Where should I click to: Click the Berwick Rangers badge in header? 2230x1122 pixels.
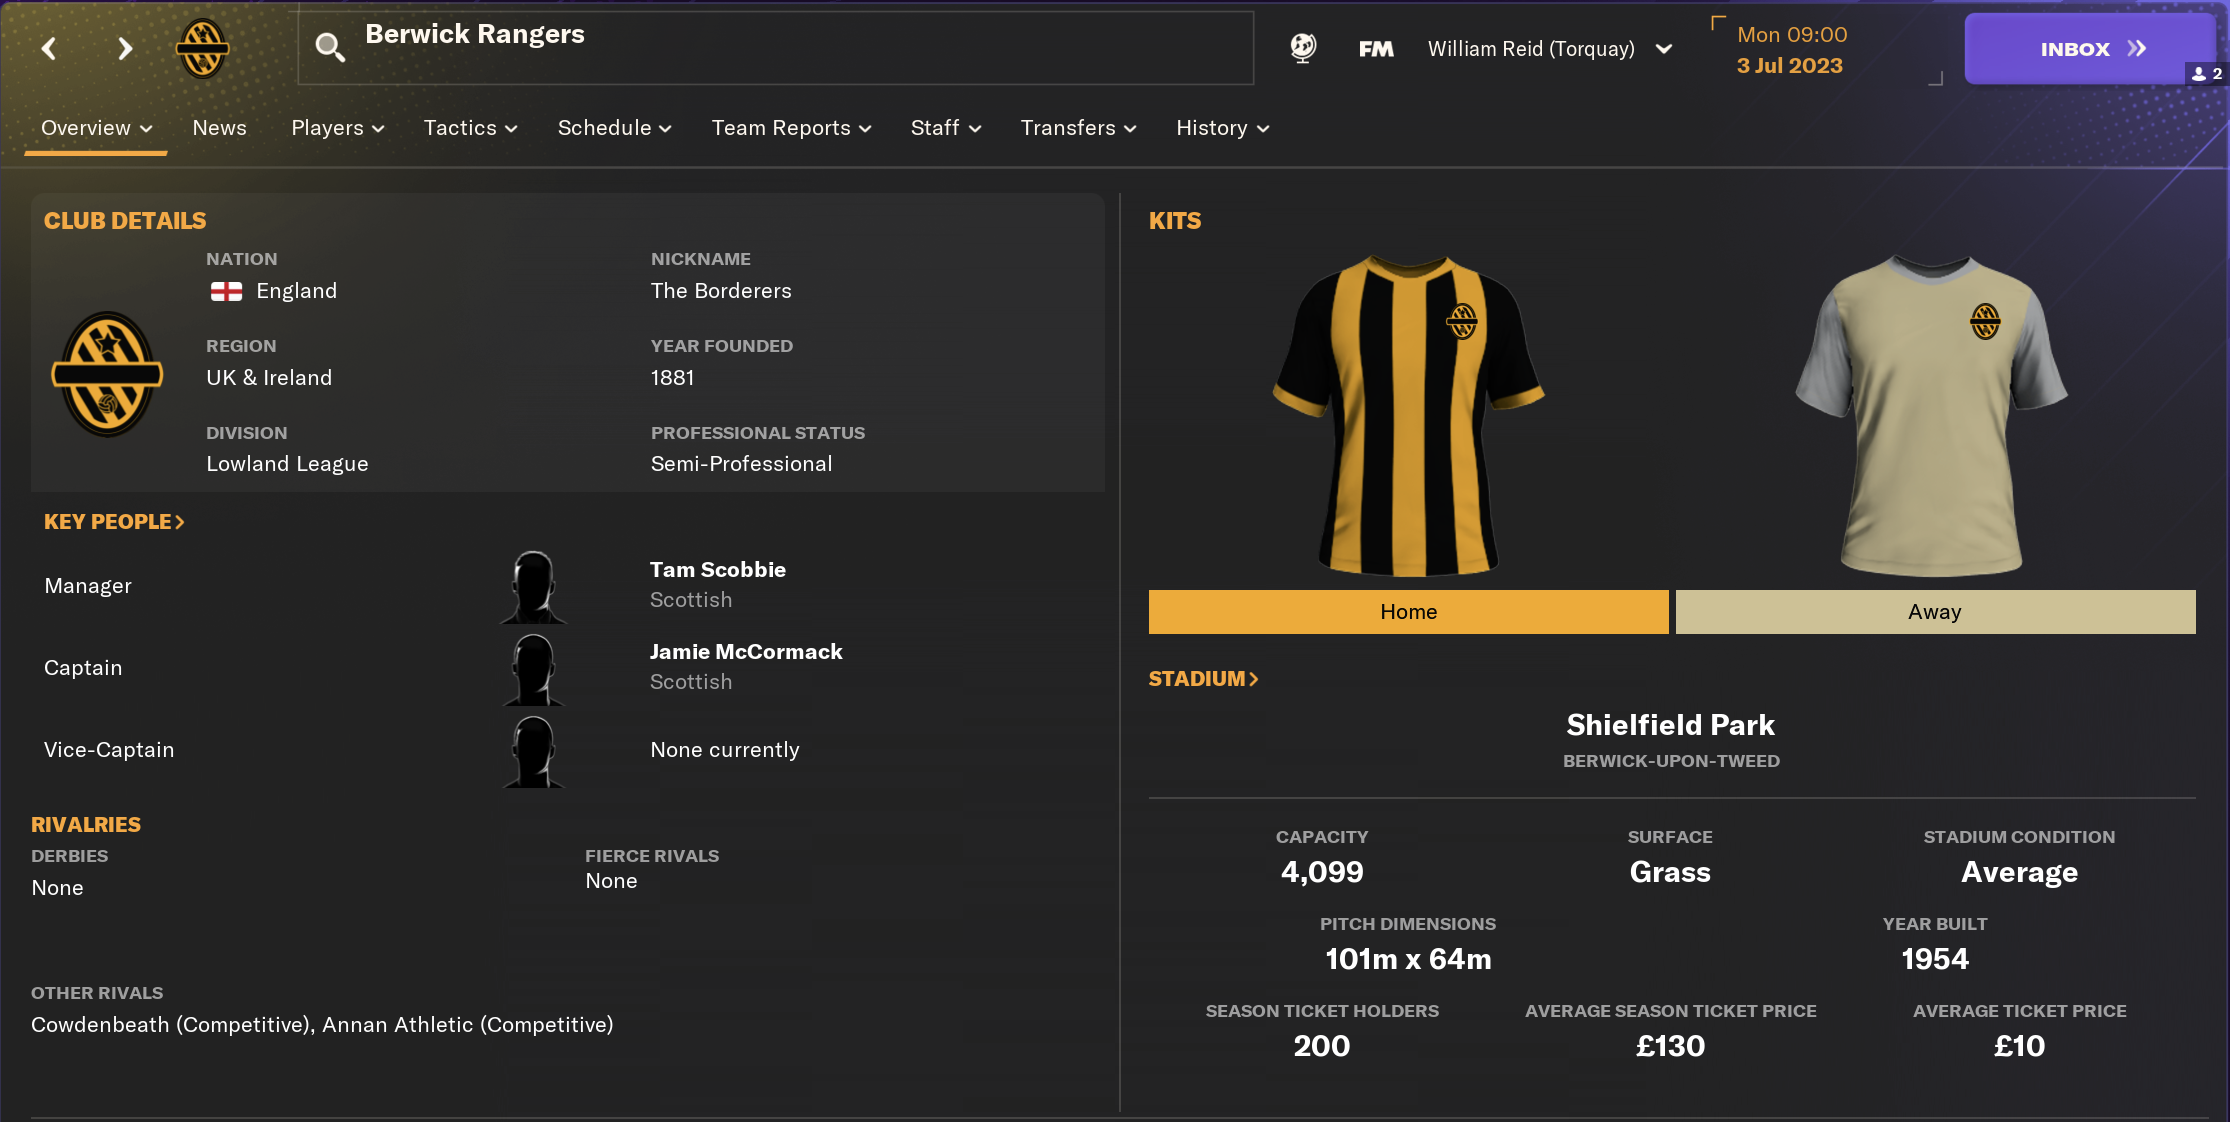point(202,48)
